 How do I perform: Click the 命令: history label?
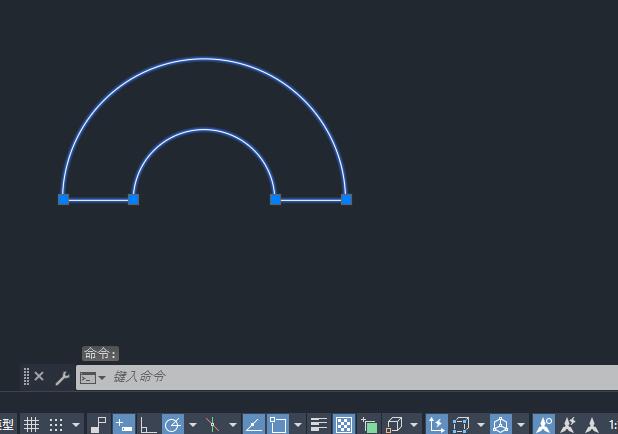[101, 353]
